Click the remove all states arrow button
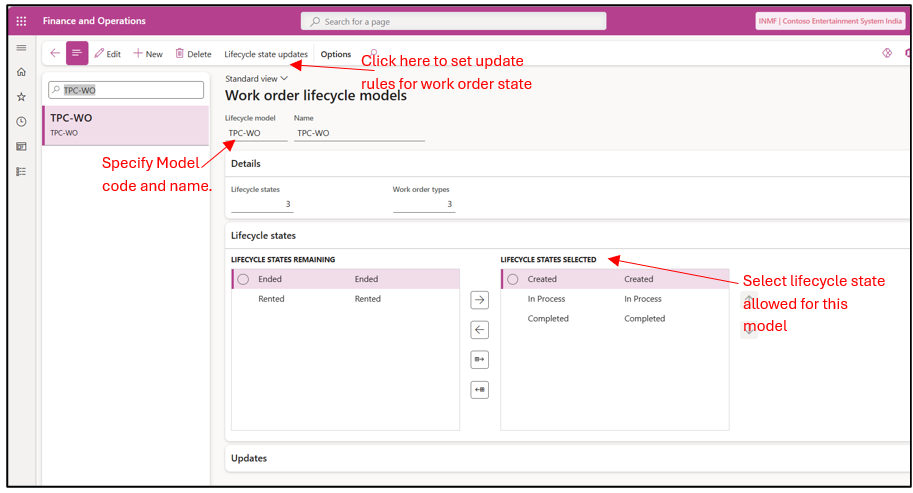The image size is (913, 493). click(479, 389)
